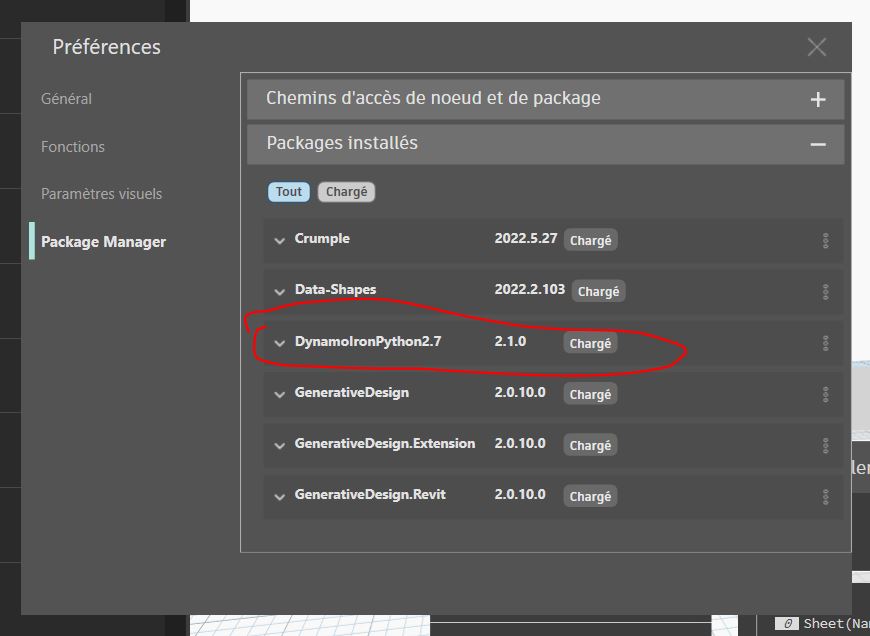Screen dimensions: 870x636
Task: Expand the GenerativeDesign.Extension package chevron
Action: pyautogui.click(x=279, y=445)
